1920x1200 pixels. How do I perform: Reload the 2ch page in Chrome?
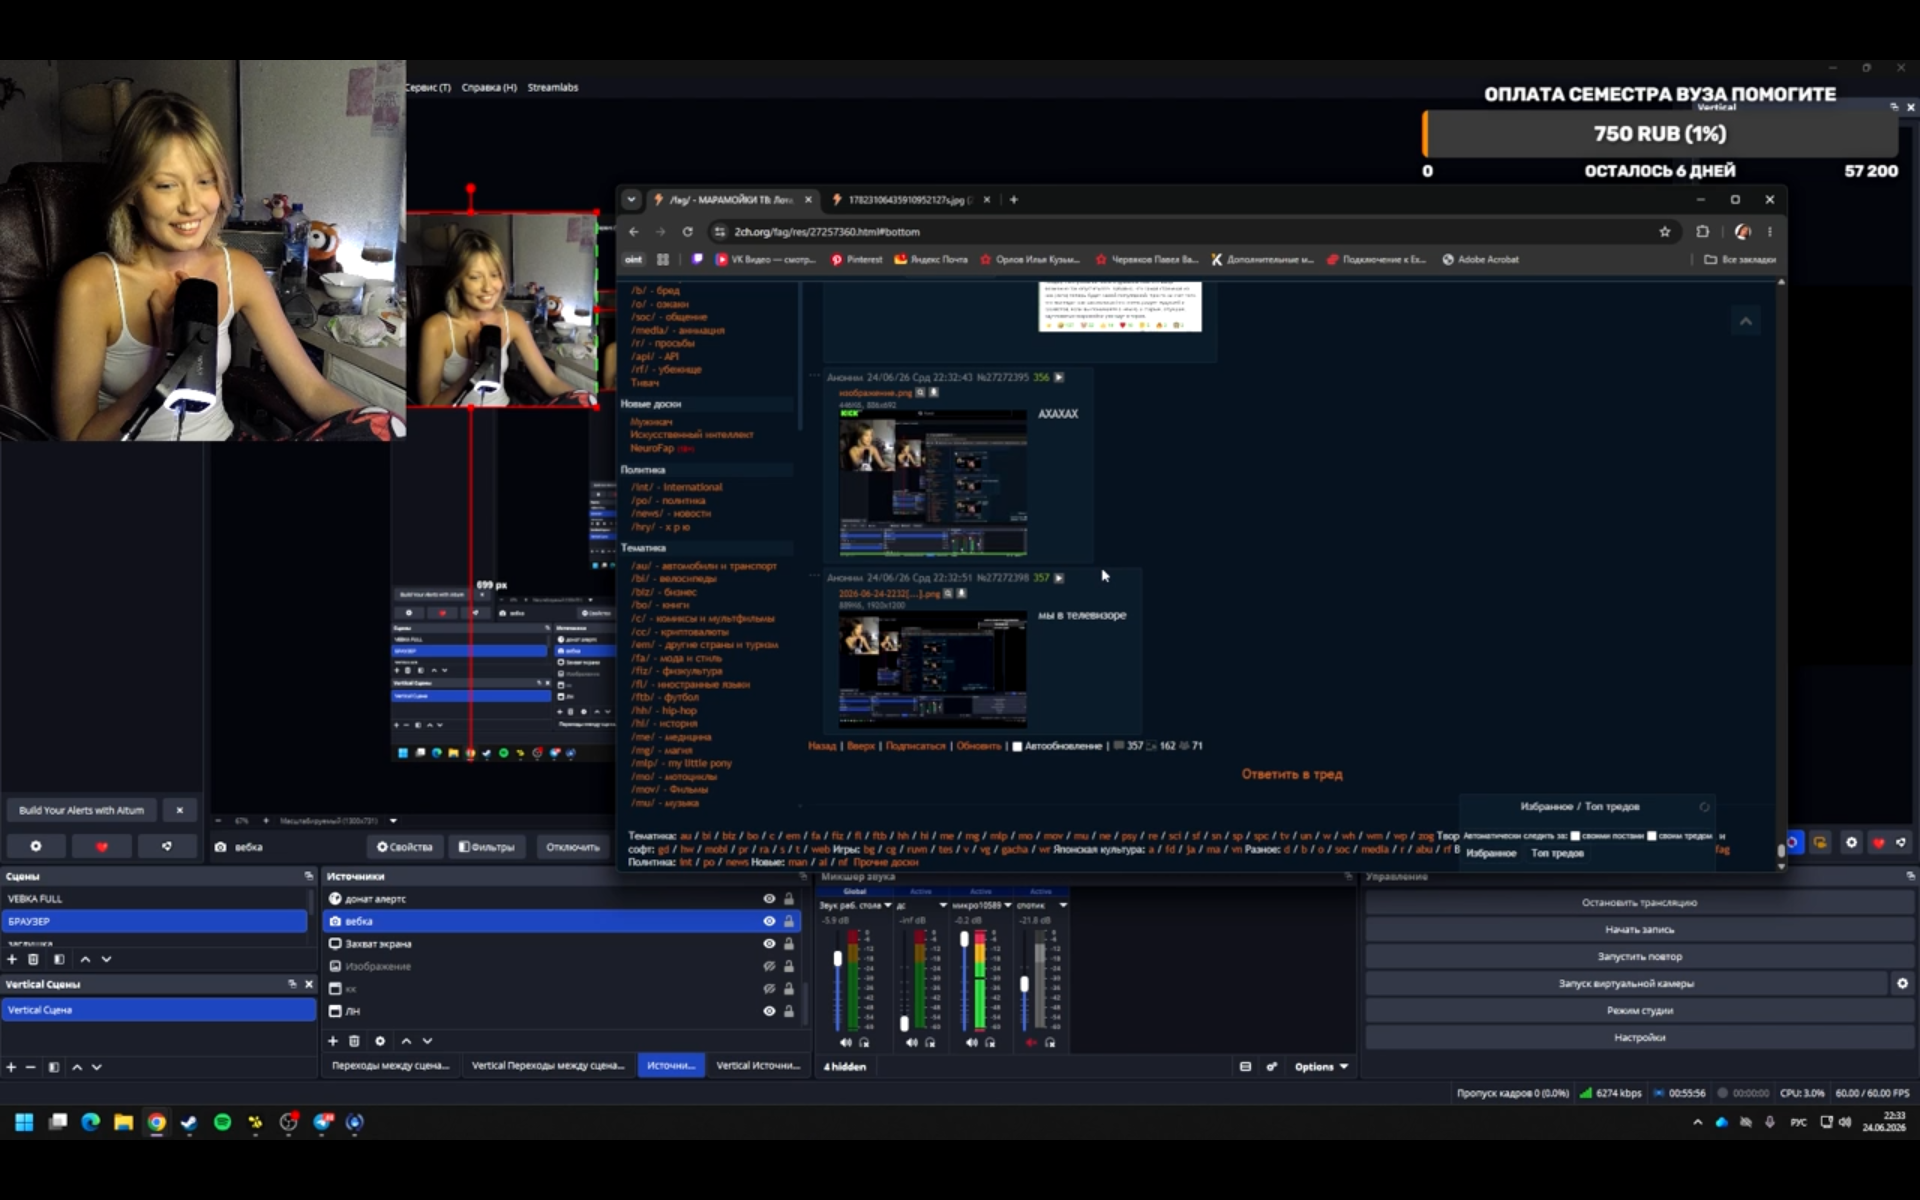click(687, 231)
